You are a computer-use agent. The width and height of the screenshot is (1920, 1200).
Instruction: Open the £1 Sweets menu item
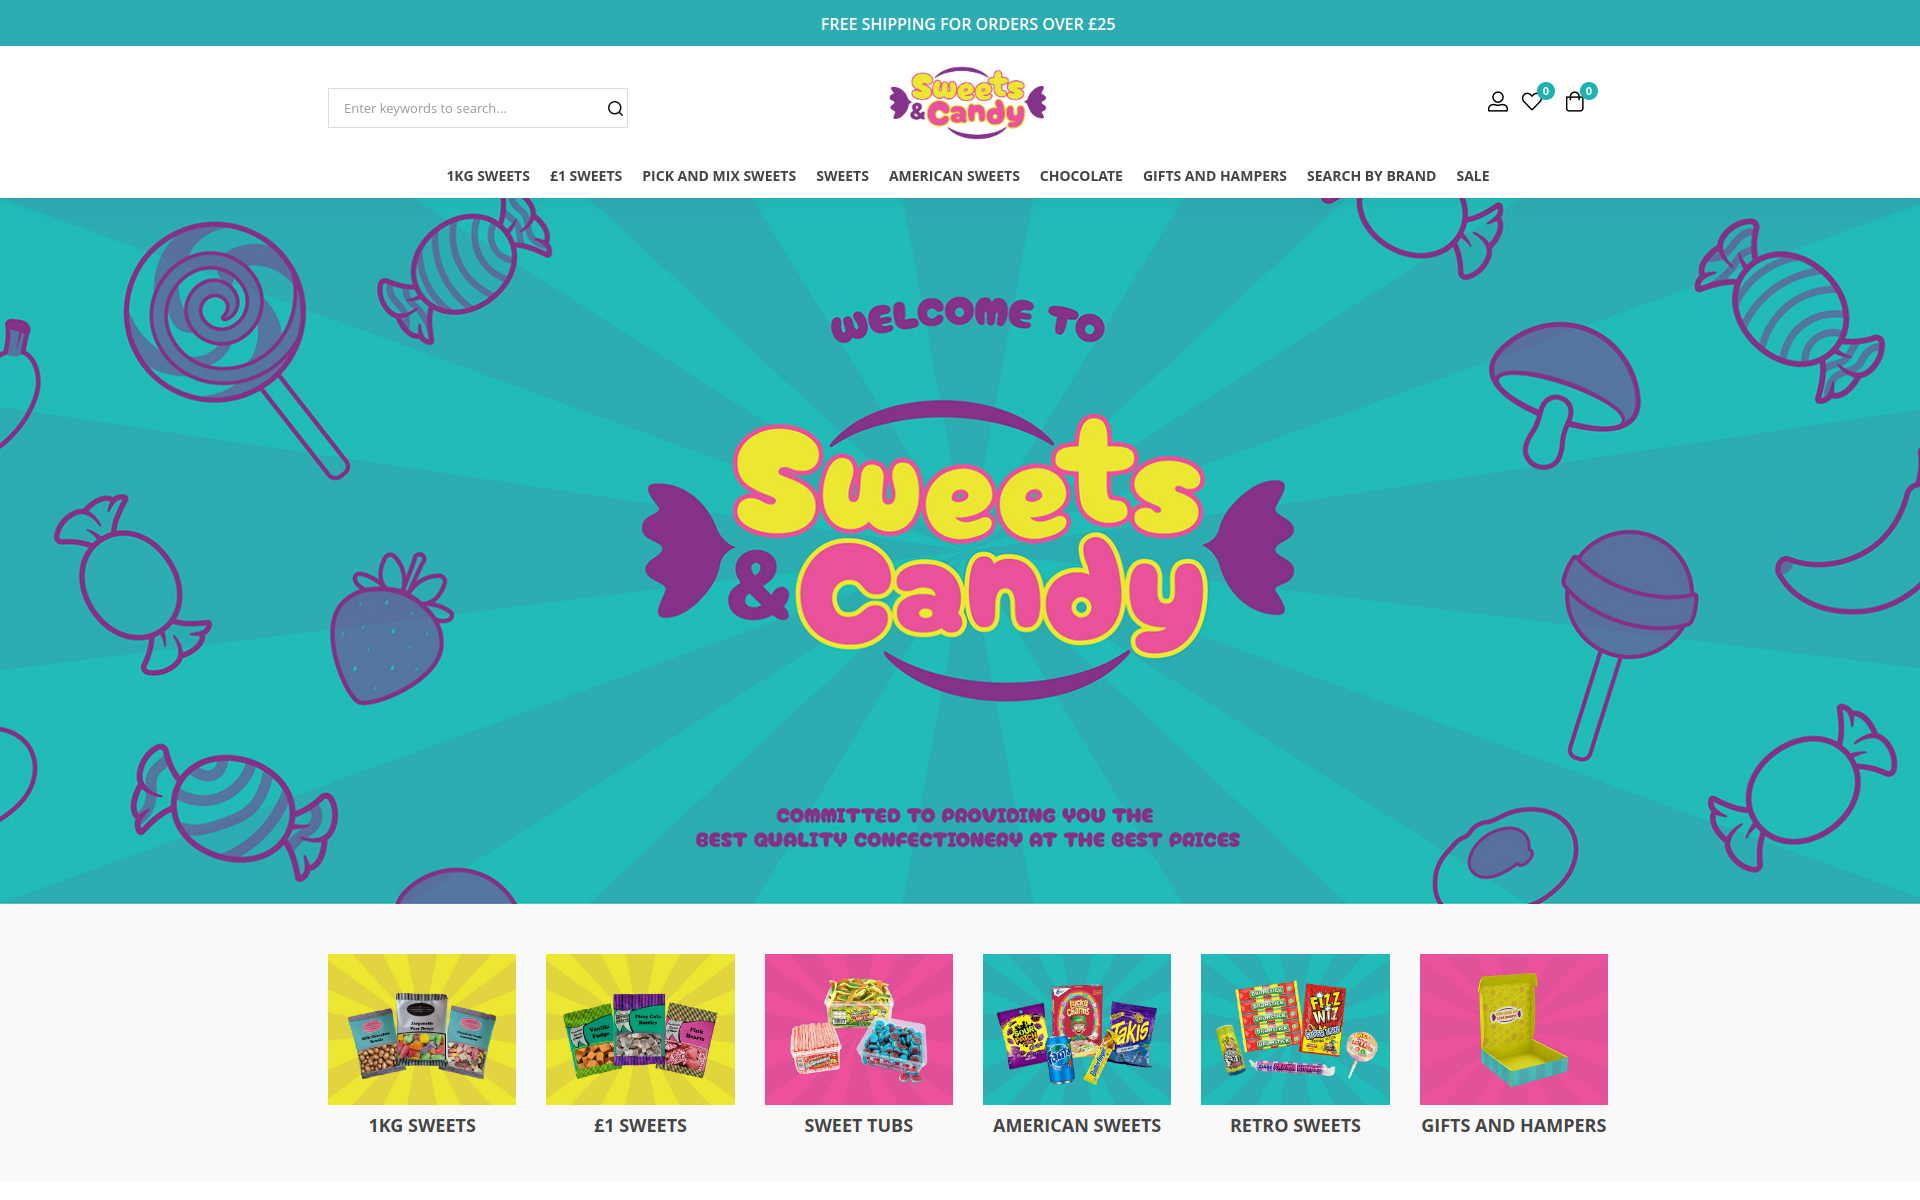point(586,176)
